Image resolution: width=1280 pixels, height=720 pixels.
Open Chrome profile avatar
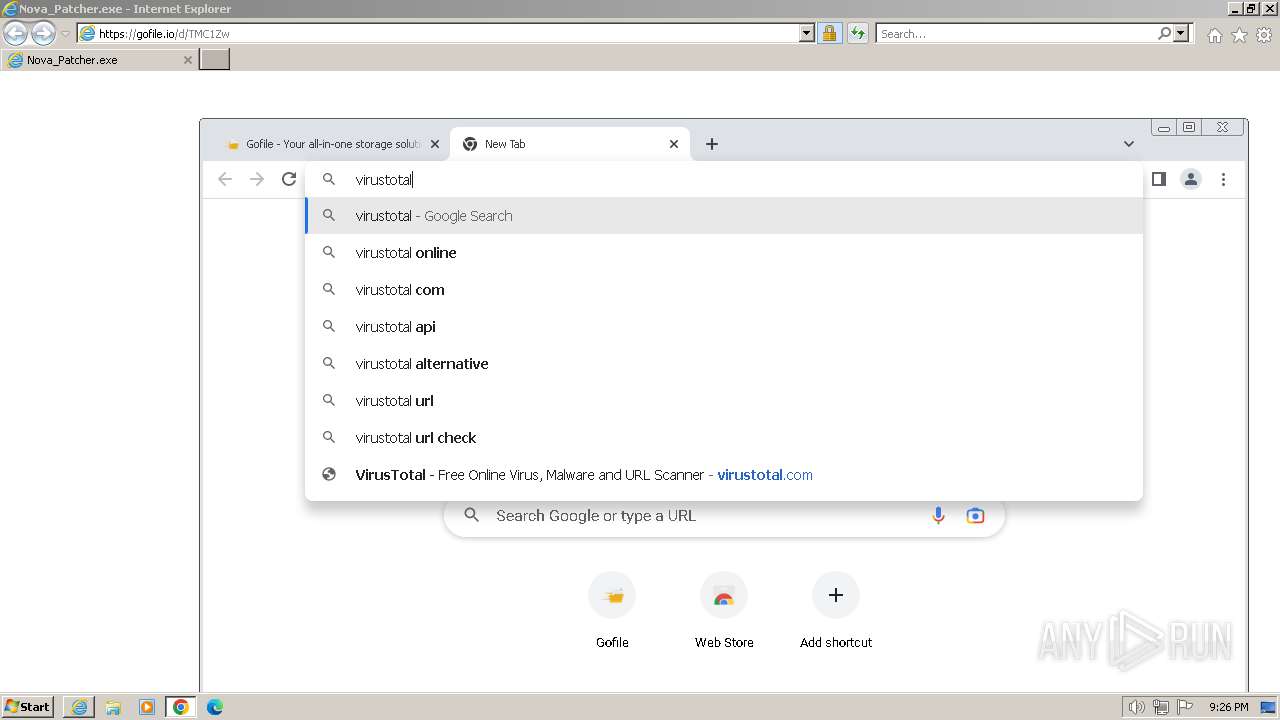1191,179
